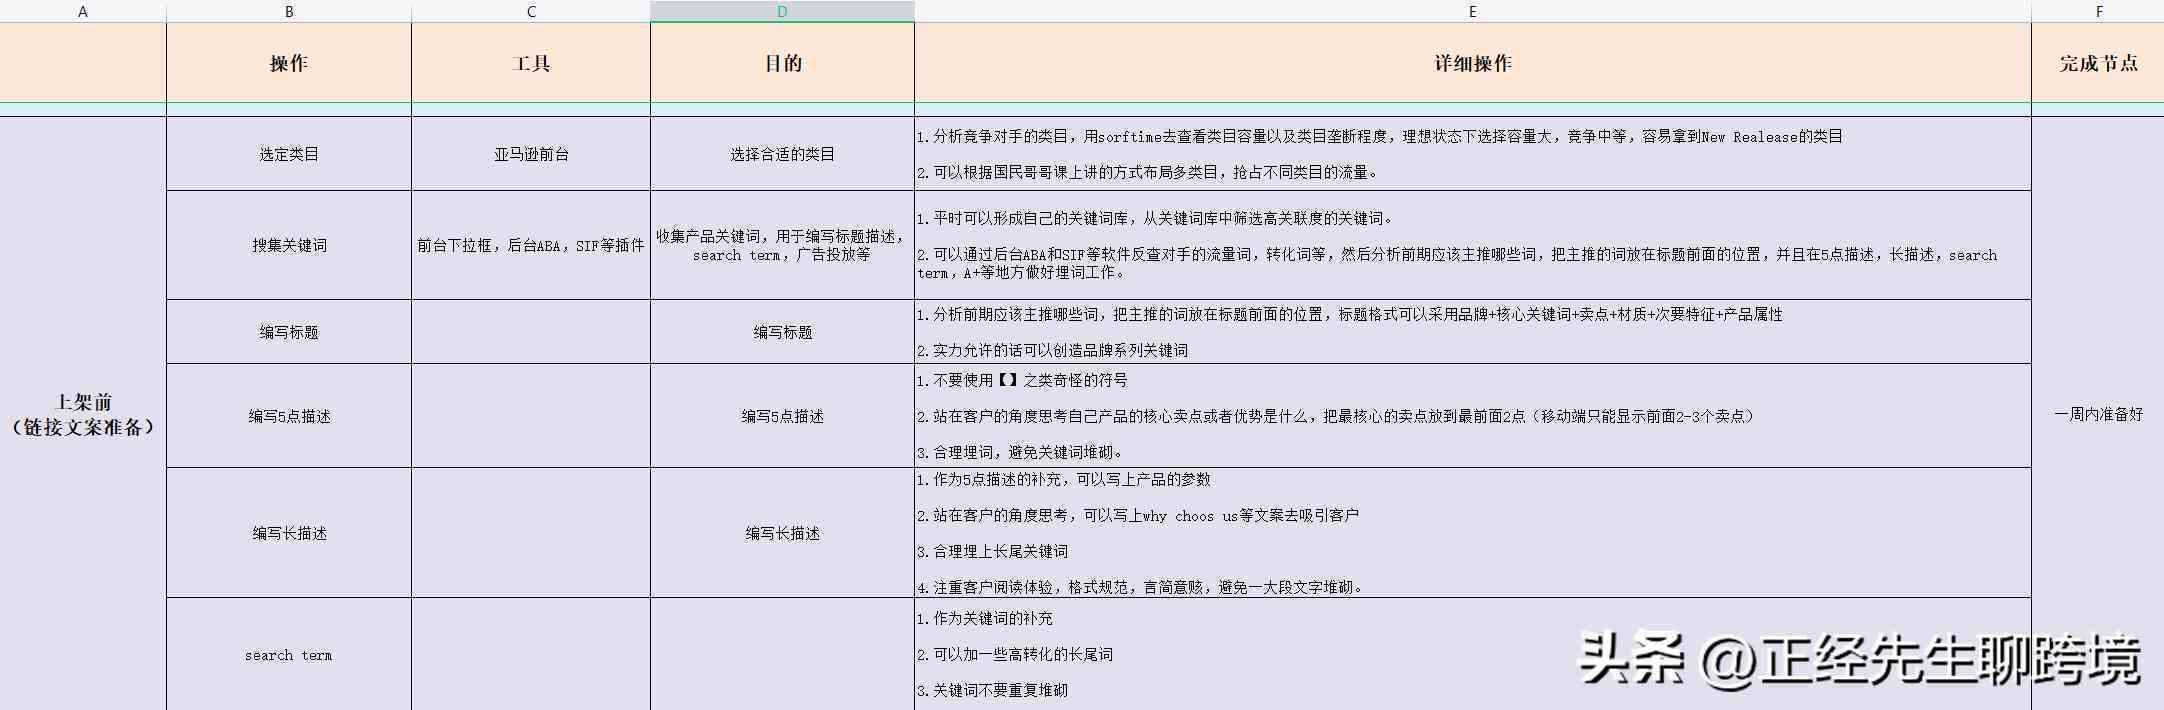Select the 编写标题 purpose cell in column D
This screenshot has height=710, width=2164.
tap(782, 332)
